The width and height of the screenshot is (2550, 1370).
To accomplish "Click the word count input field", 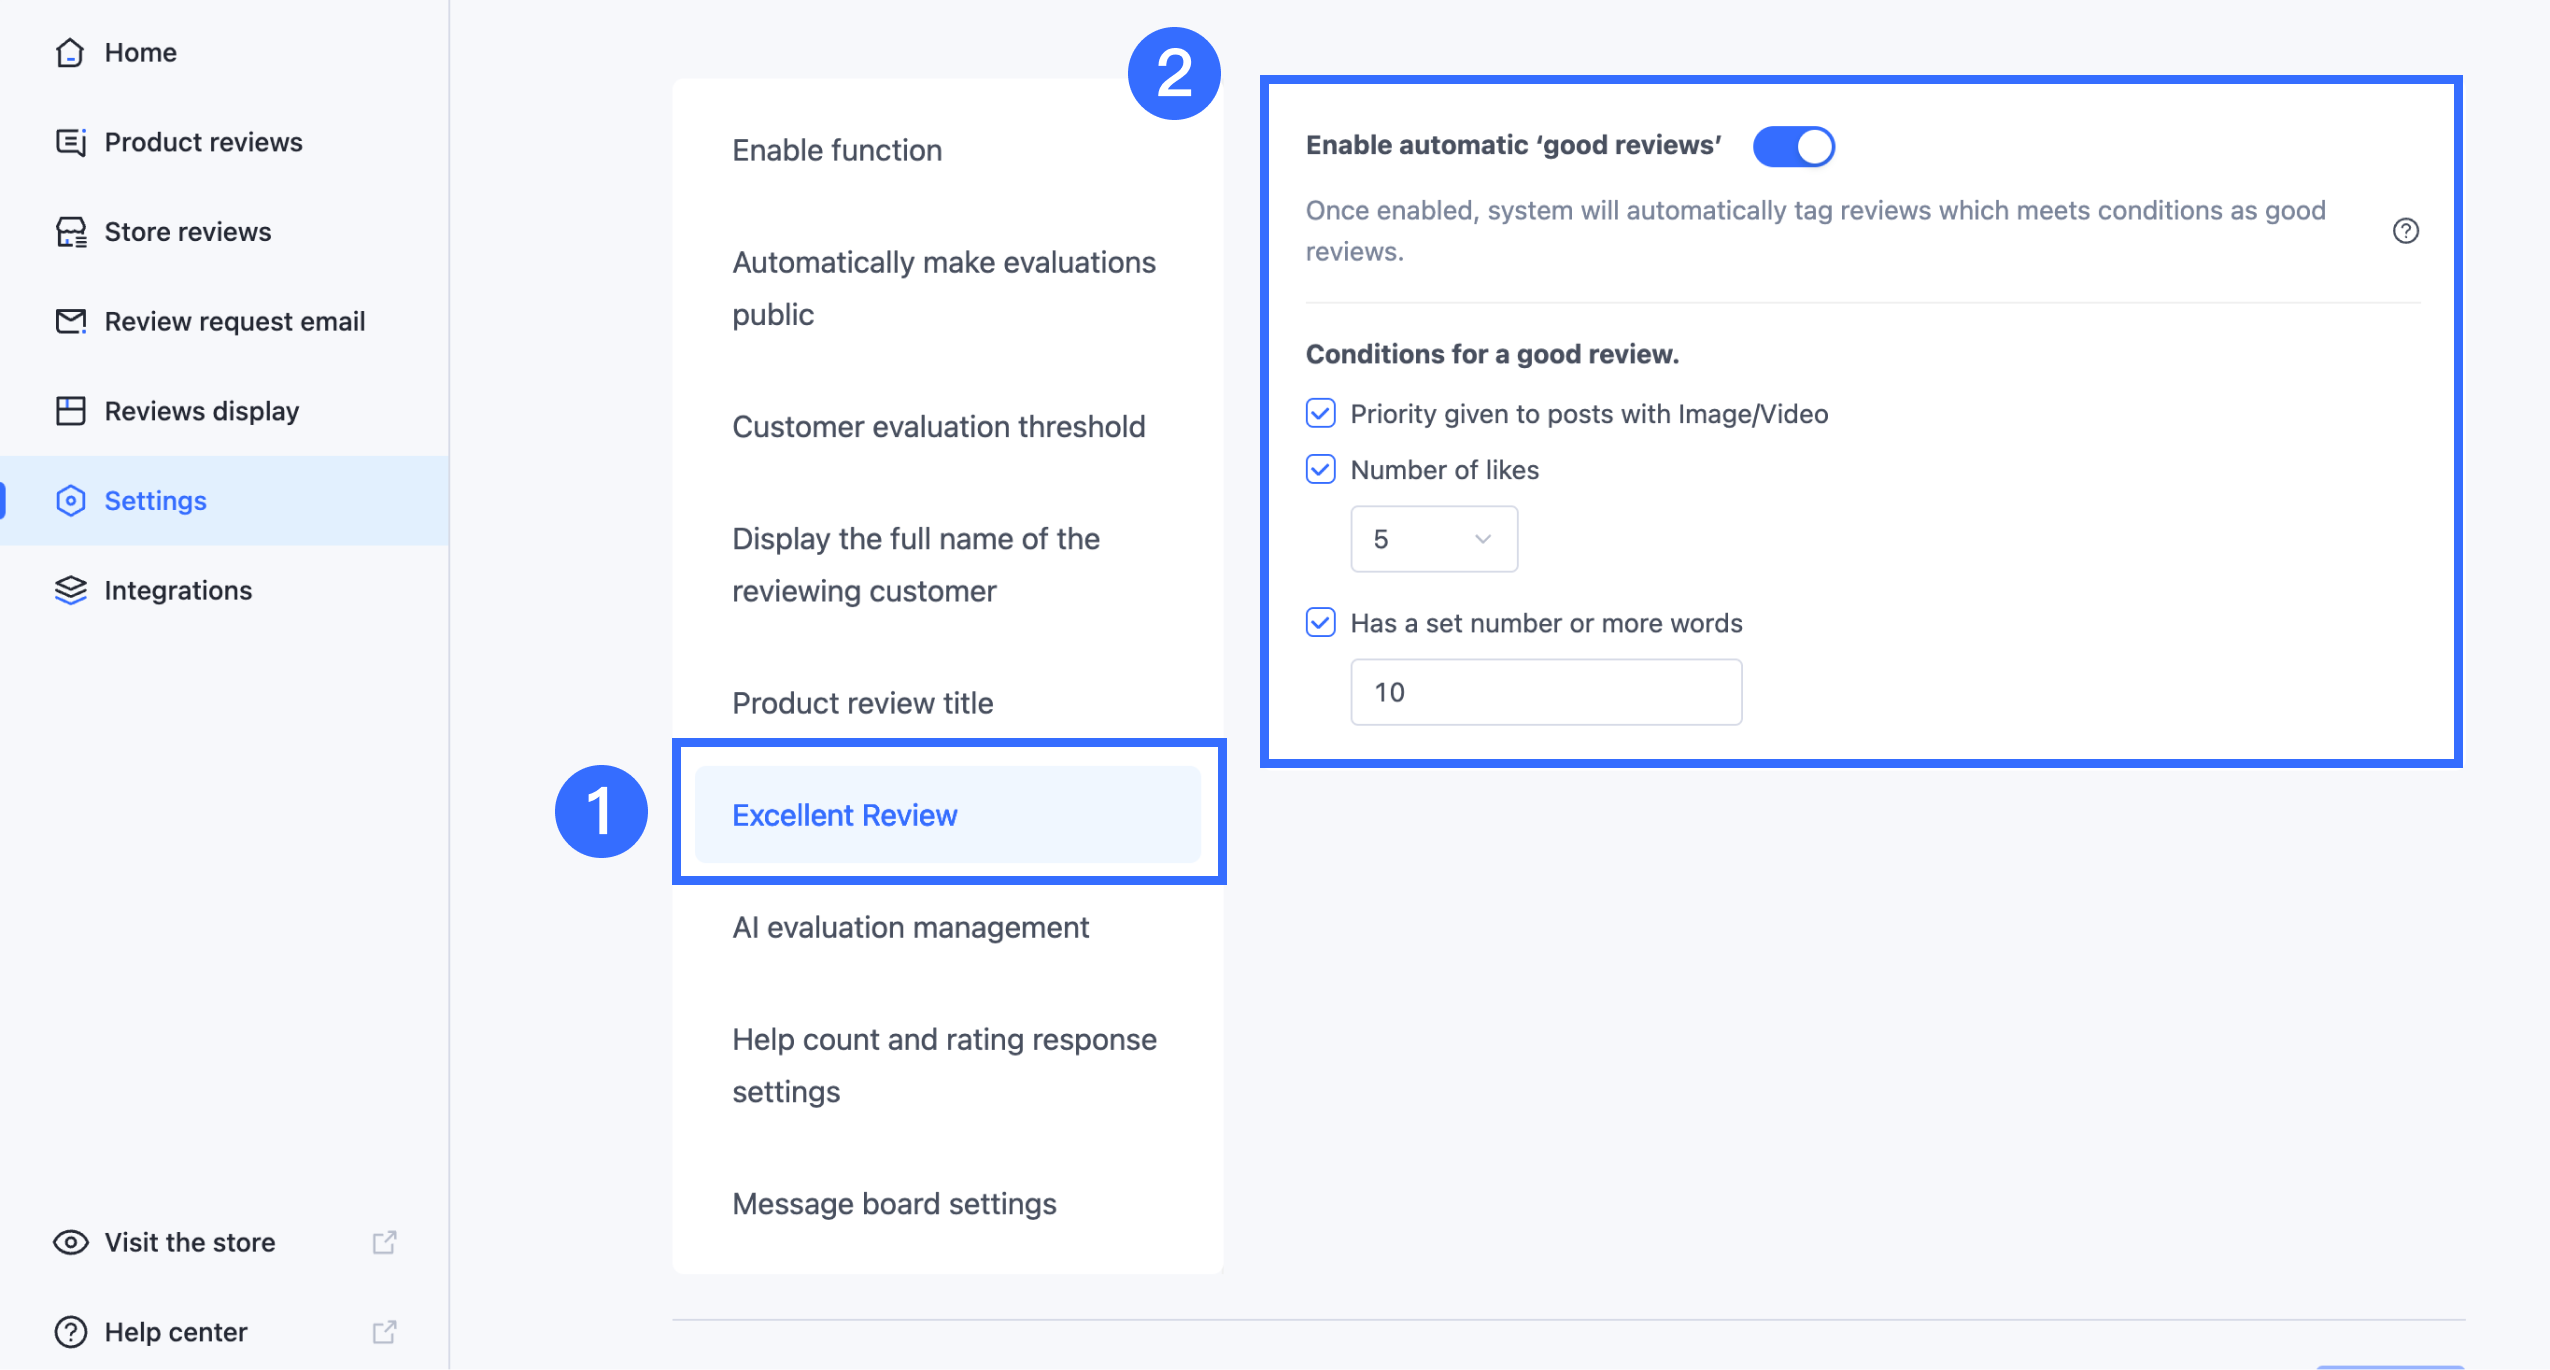I will coord(1545,692).
